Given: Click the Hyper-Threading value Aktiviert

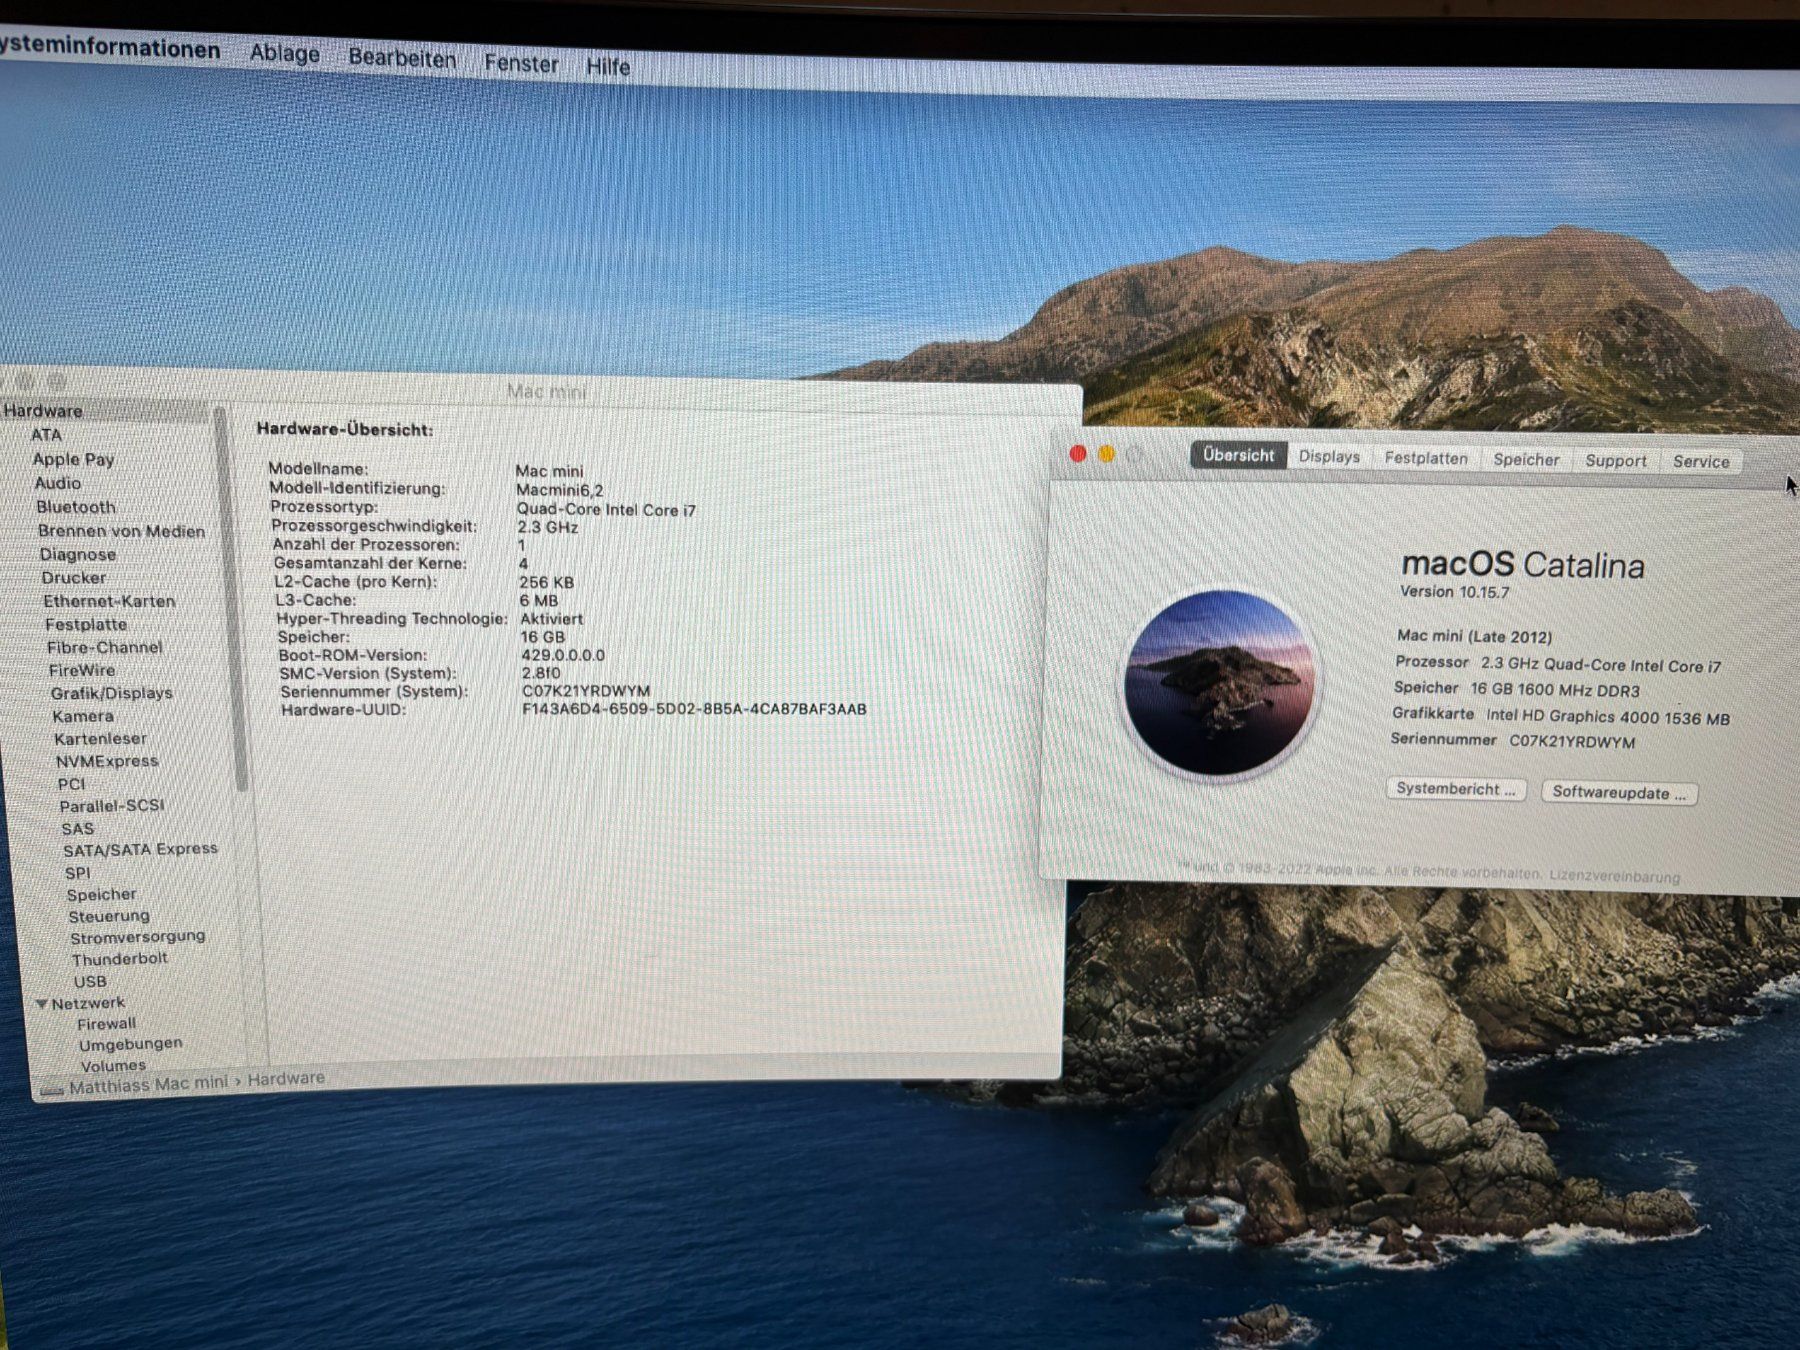Looking at the screenshot, I should point(551,619).
